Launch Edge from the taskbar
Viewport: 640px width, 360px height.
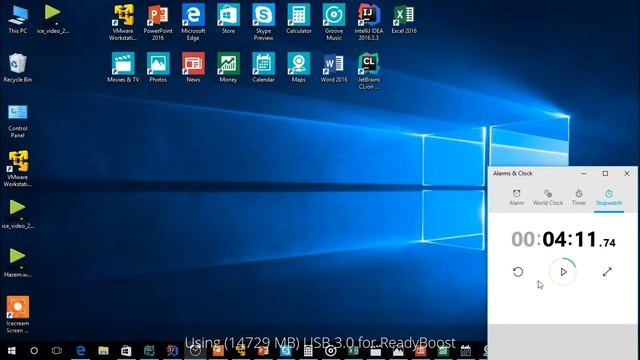tap(81, 351)
